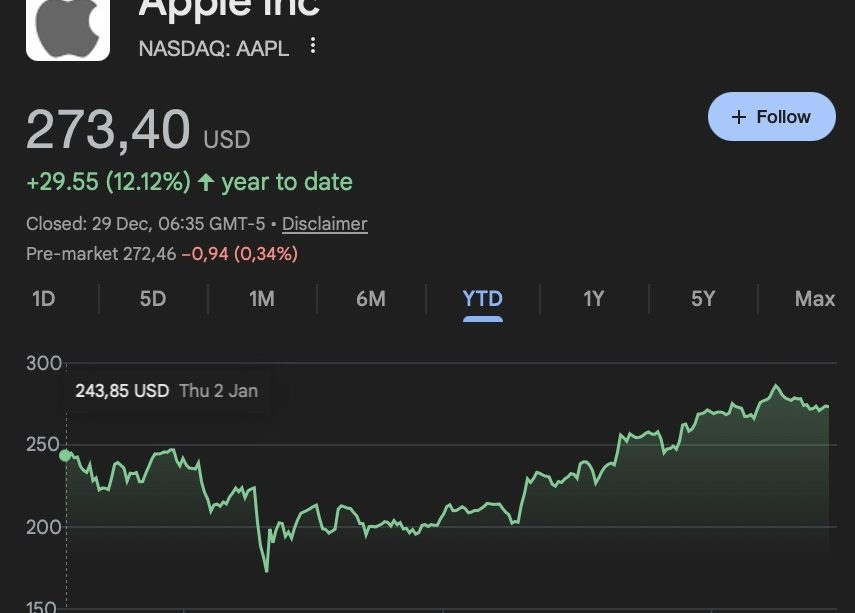Click the 273,40 stock price
Screen dimensions: 855x613
coord(108,130)
